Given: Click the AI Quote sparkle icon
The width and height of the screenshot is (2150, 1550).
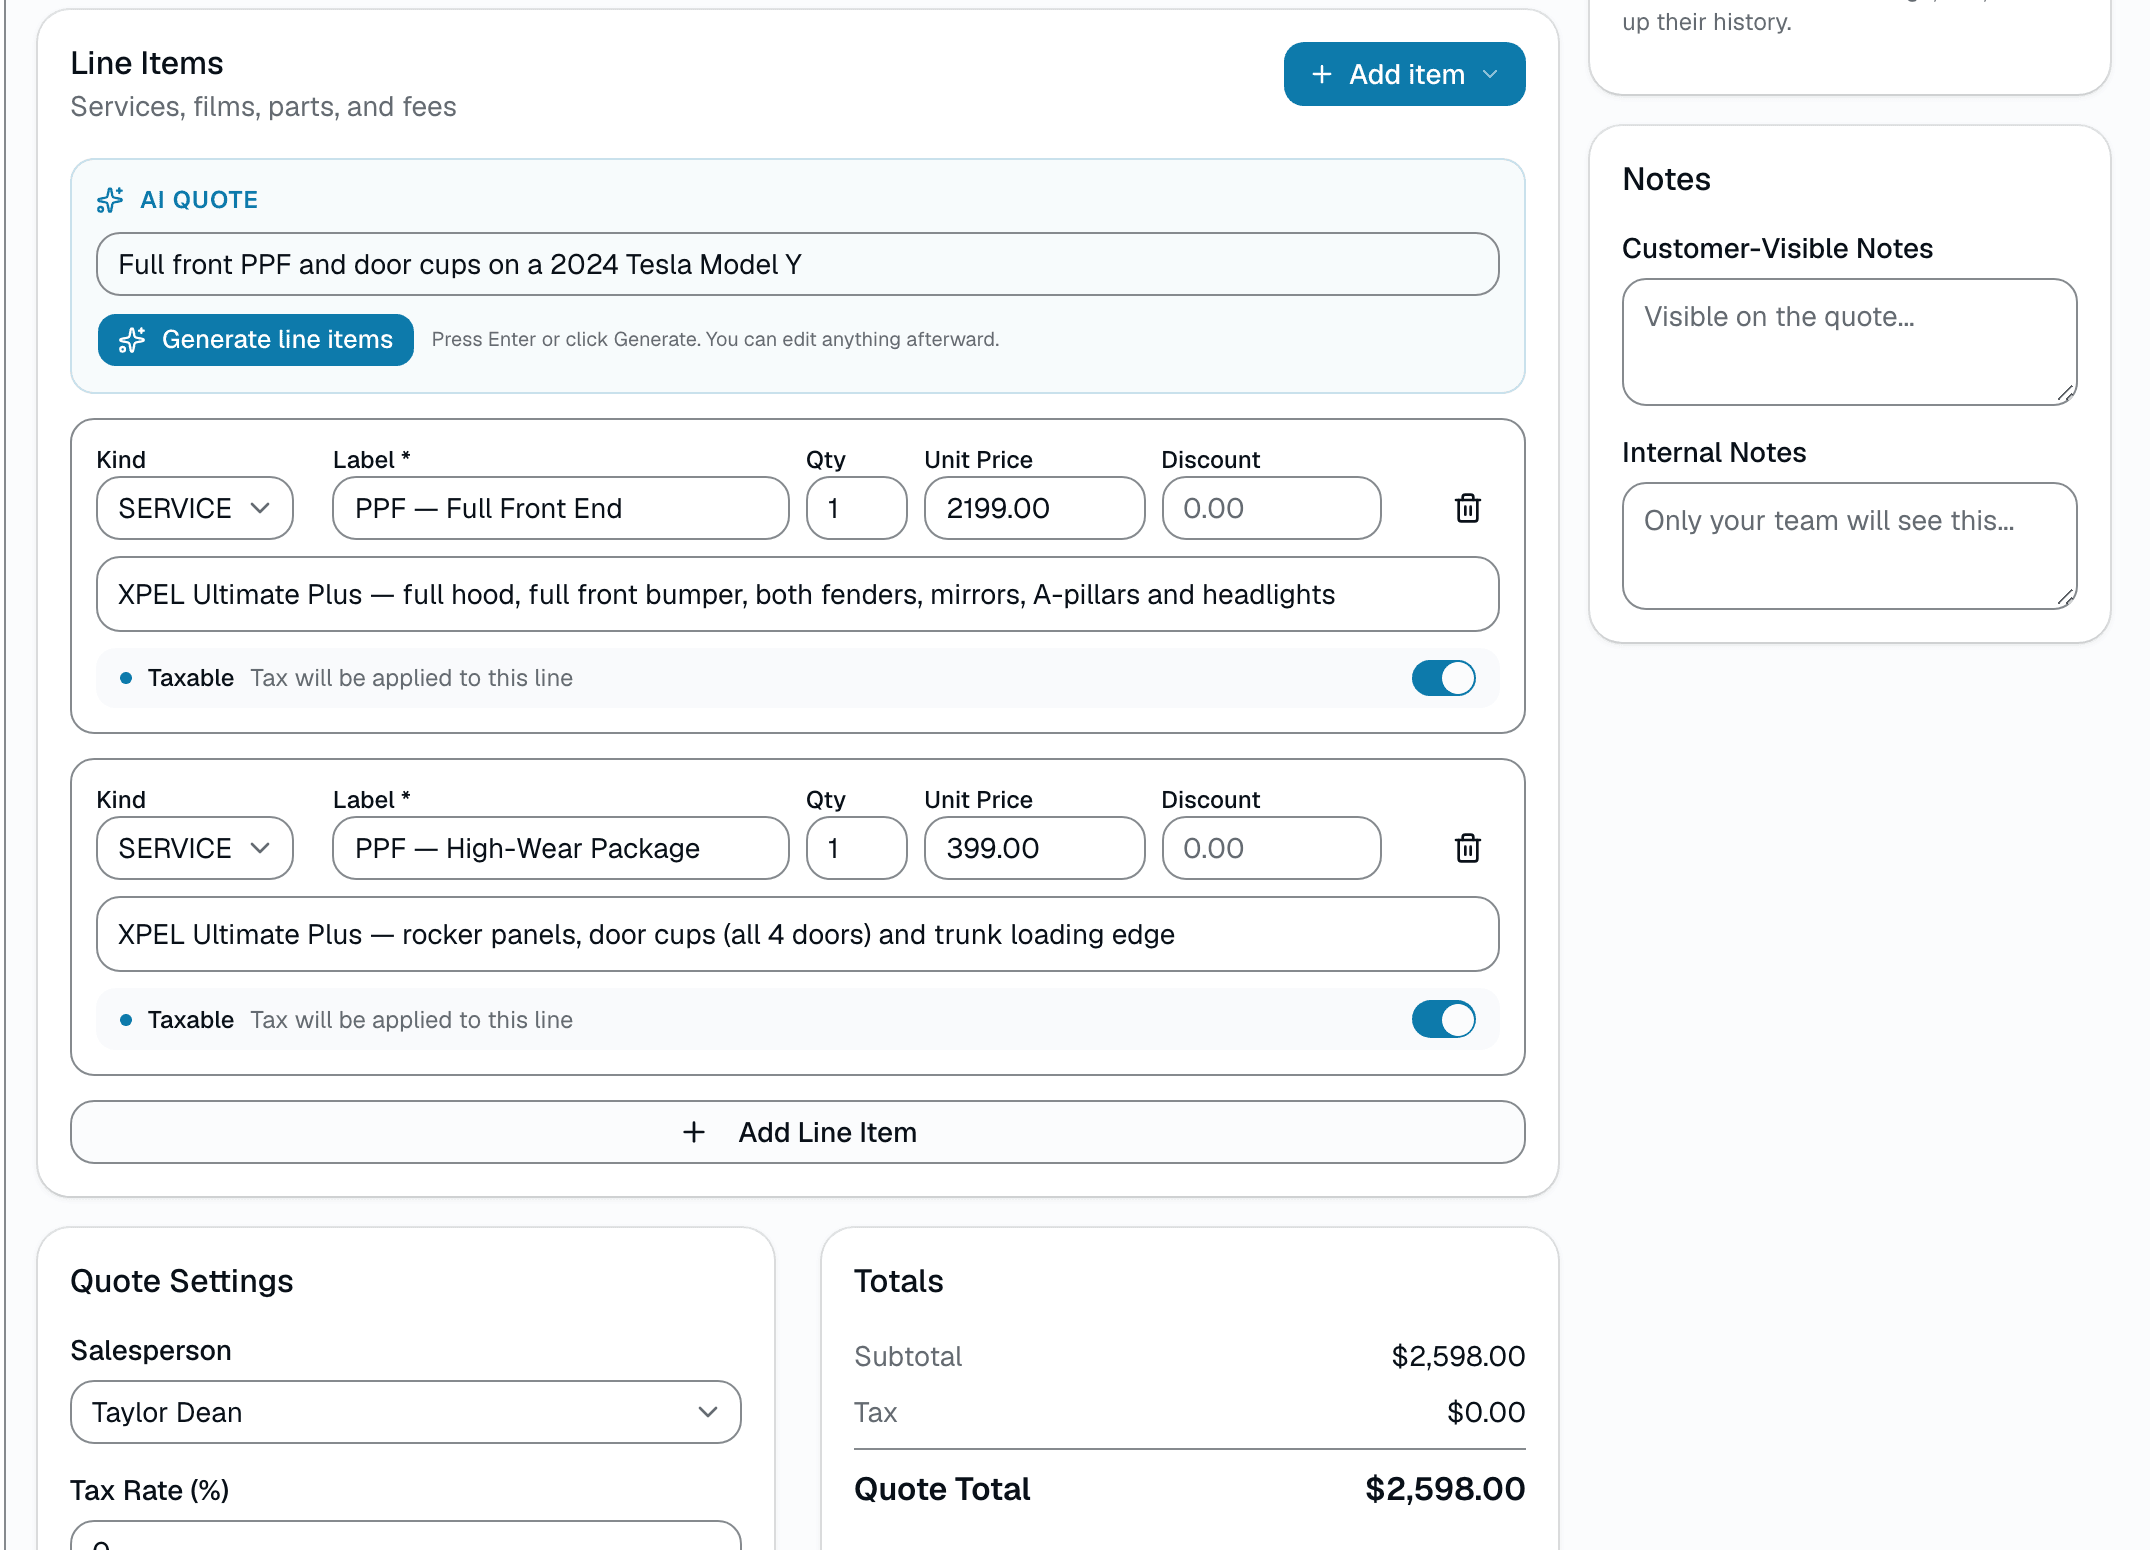Looking at the screenshot, I should tap(110, 200).
